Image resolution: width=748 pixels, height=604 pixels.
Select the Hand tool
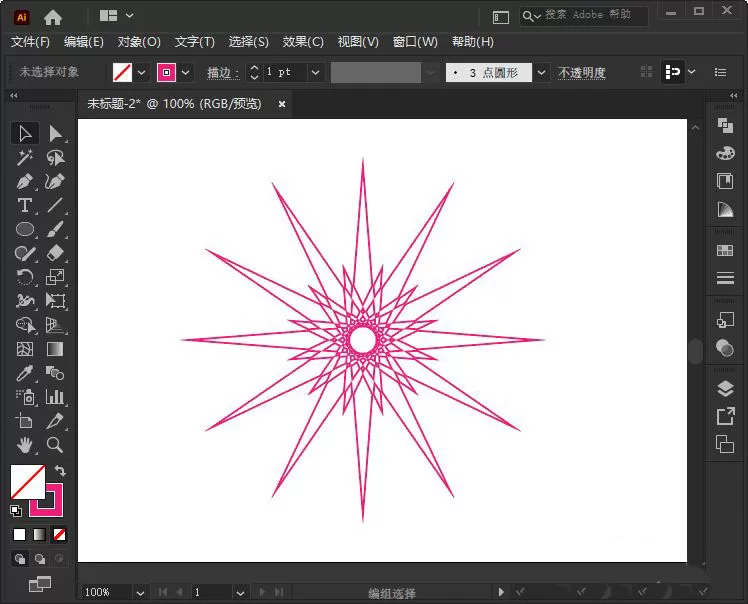pos(24,445)
